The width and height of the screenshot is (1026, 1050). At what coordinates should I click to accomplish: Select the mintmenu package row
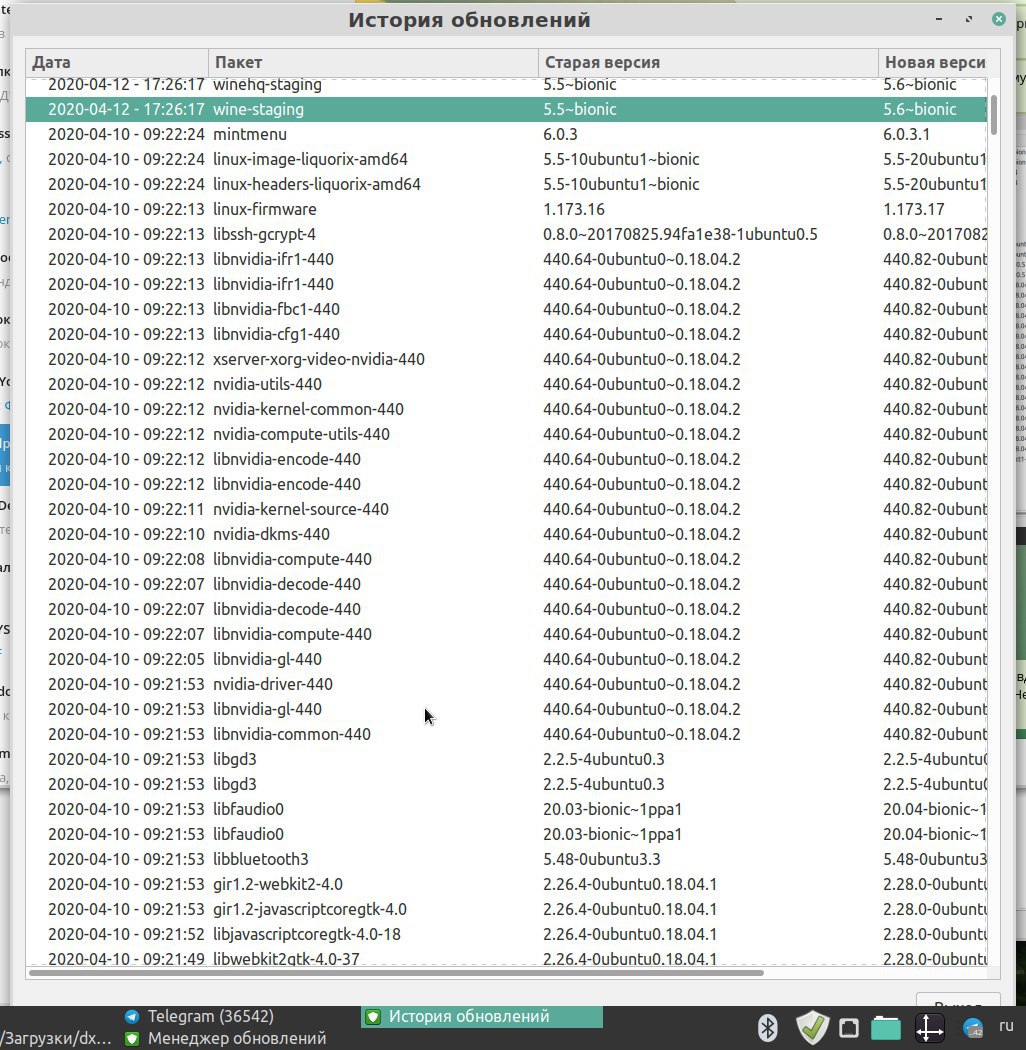[x=506, y=134]
